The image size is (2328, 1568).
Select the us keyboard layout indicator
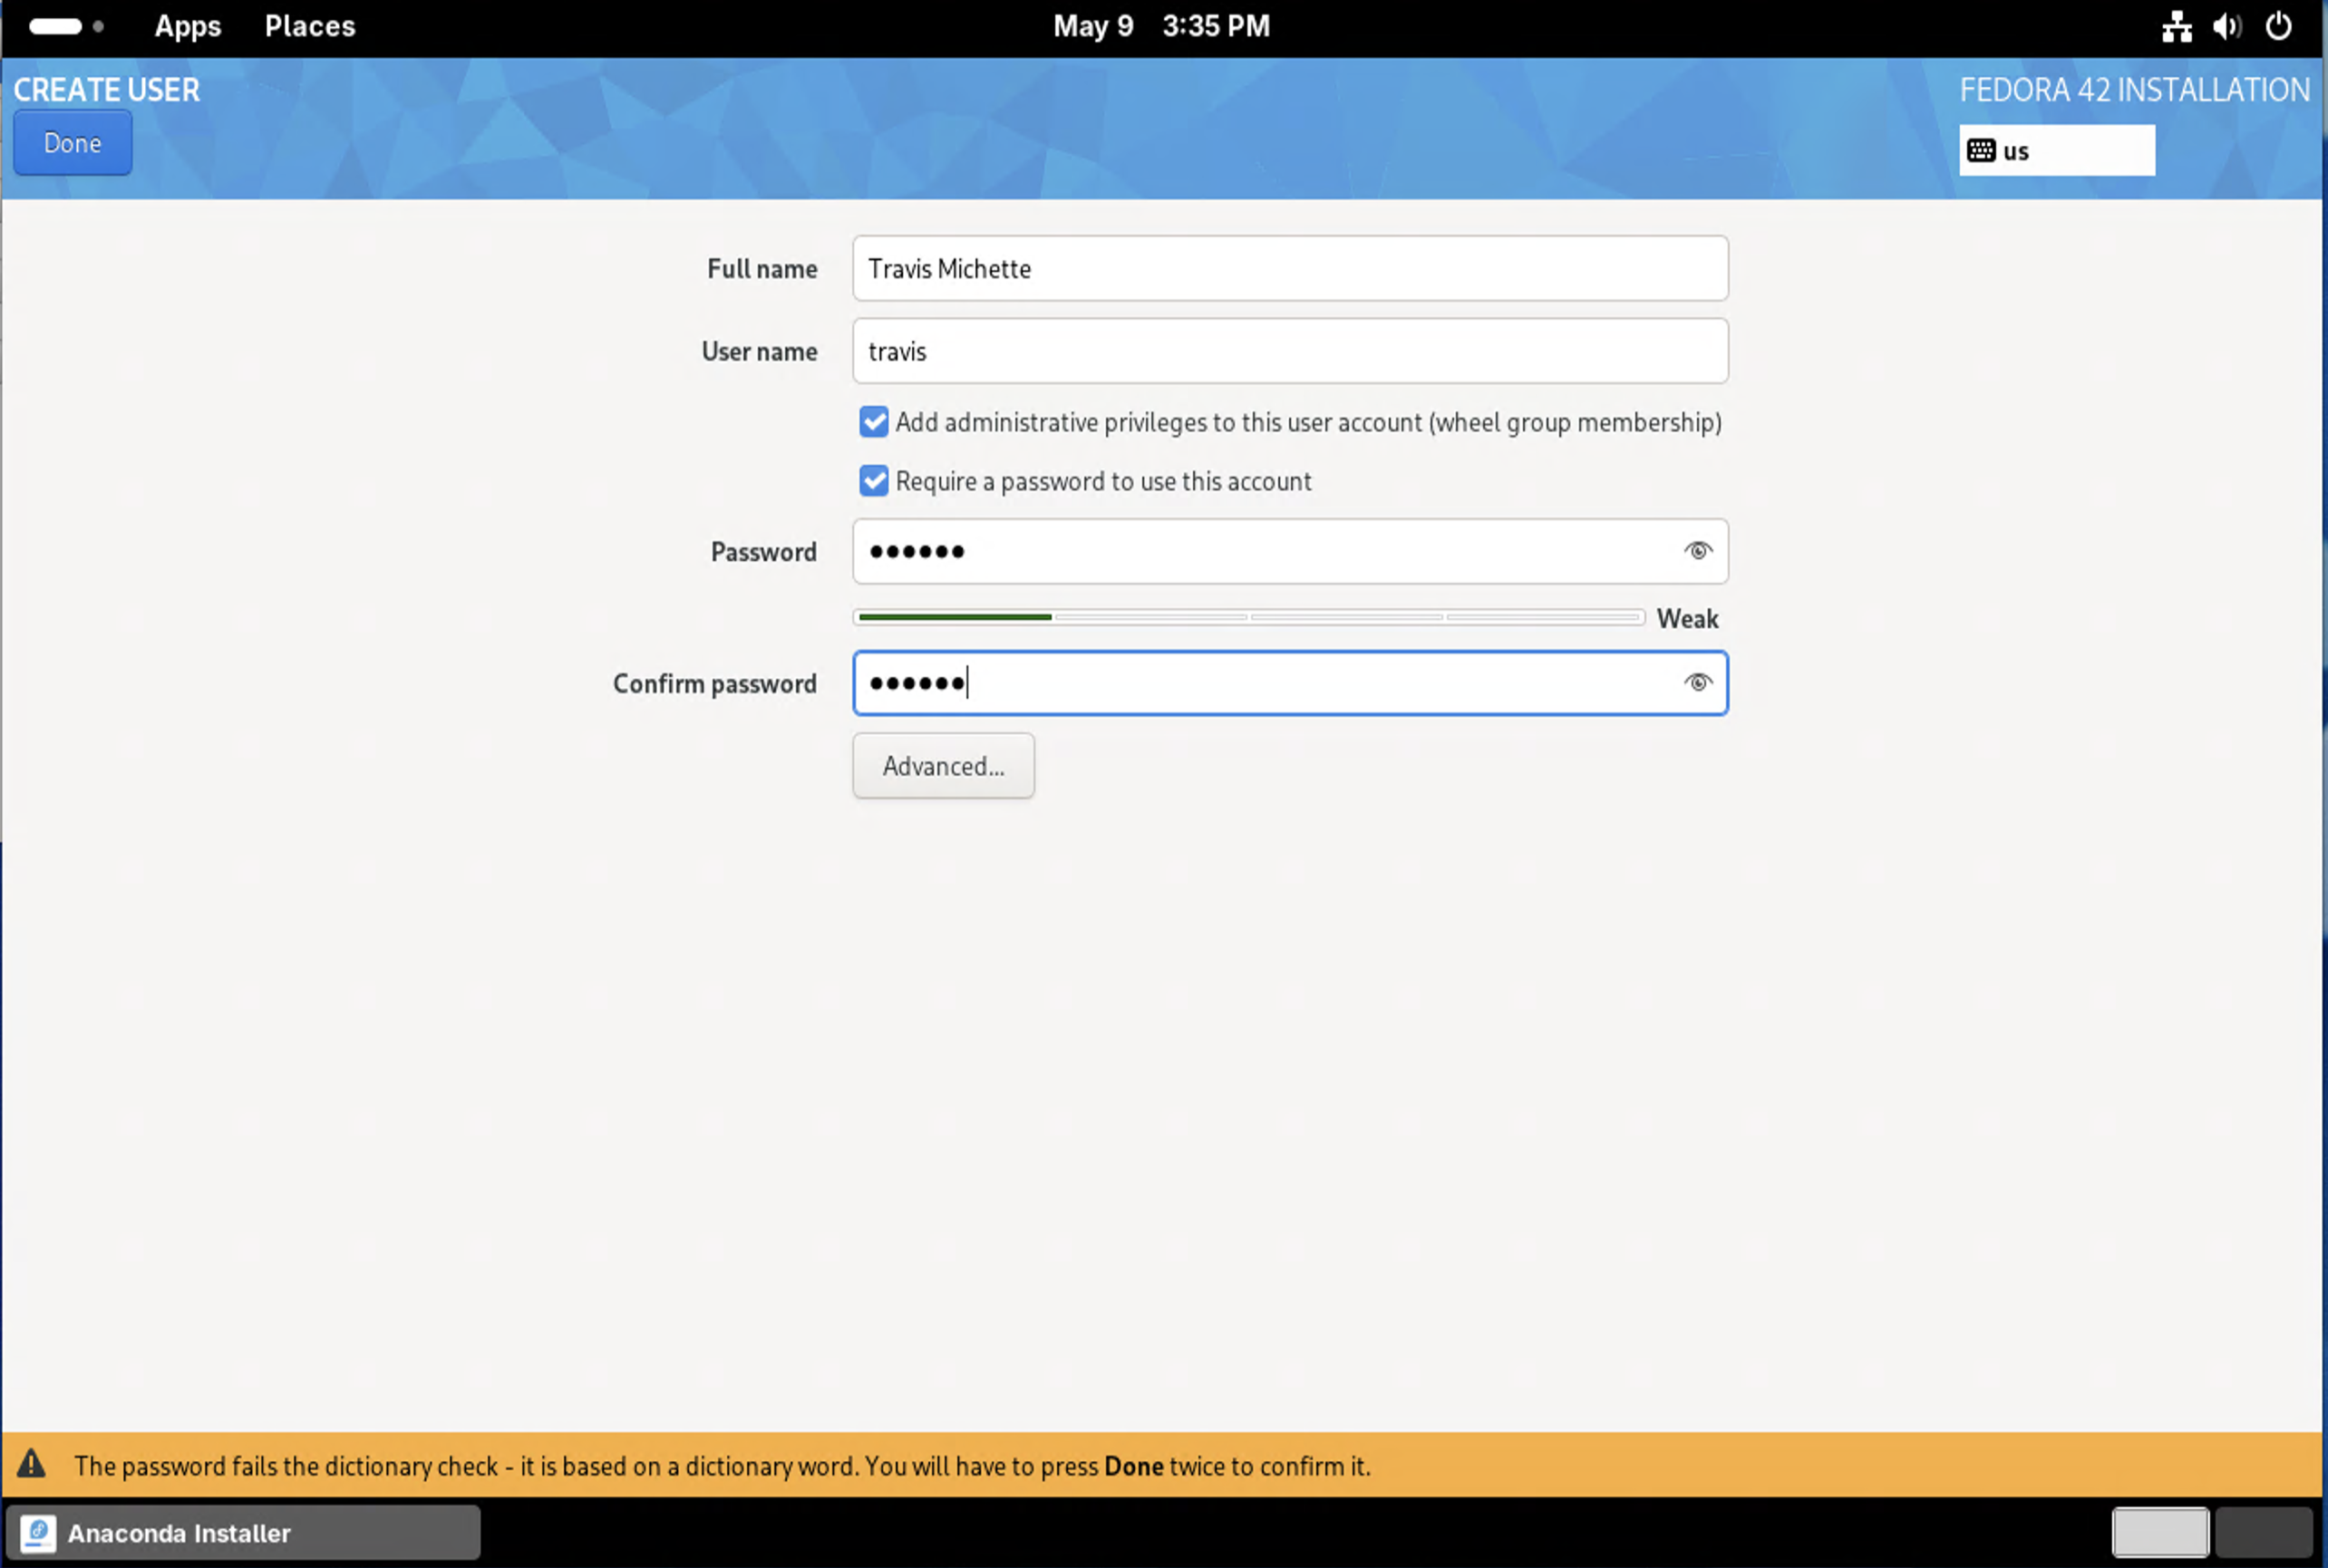[2057, 151]
